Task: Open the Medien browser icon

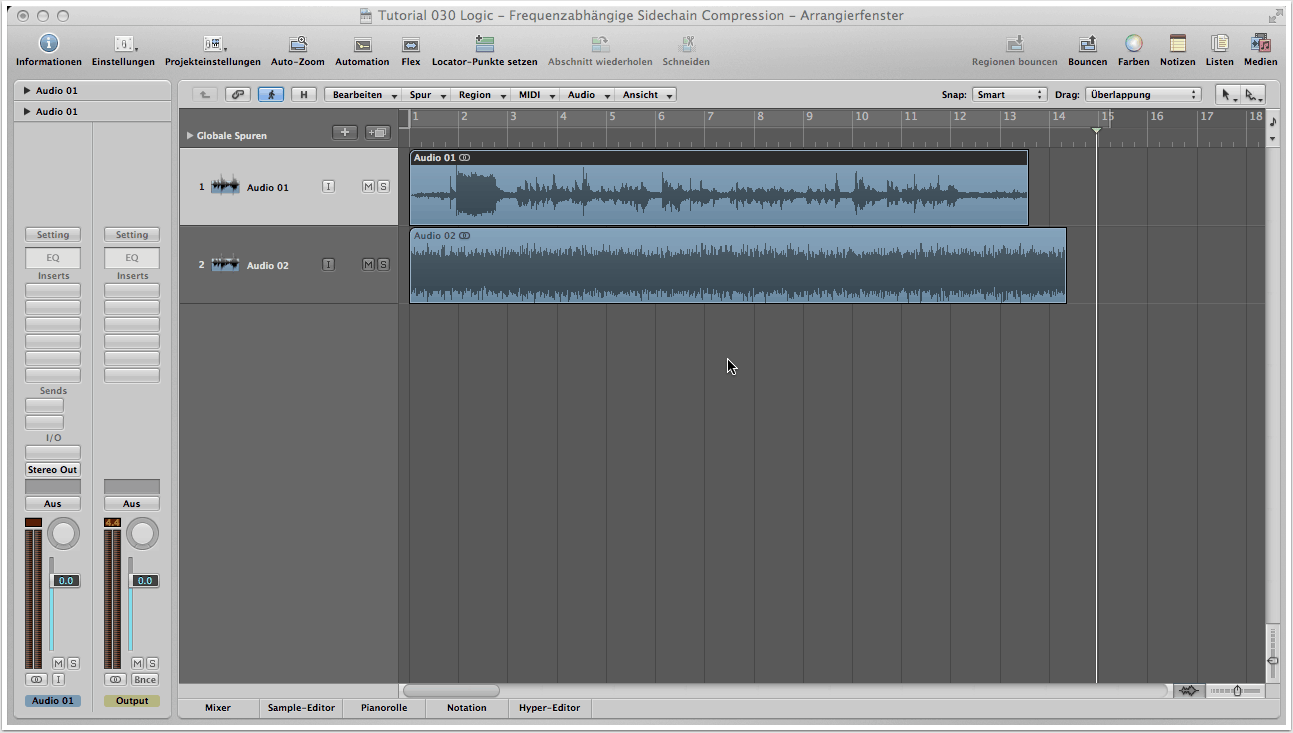Action: (1260, 44)
